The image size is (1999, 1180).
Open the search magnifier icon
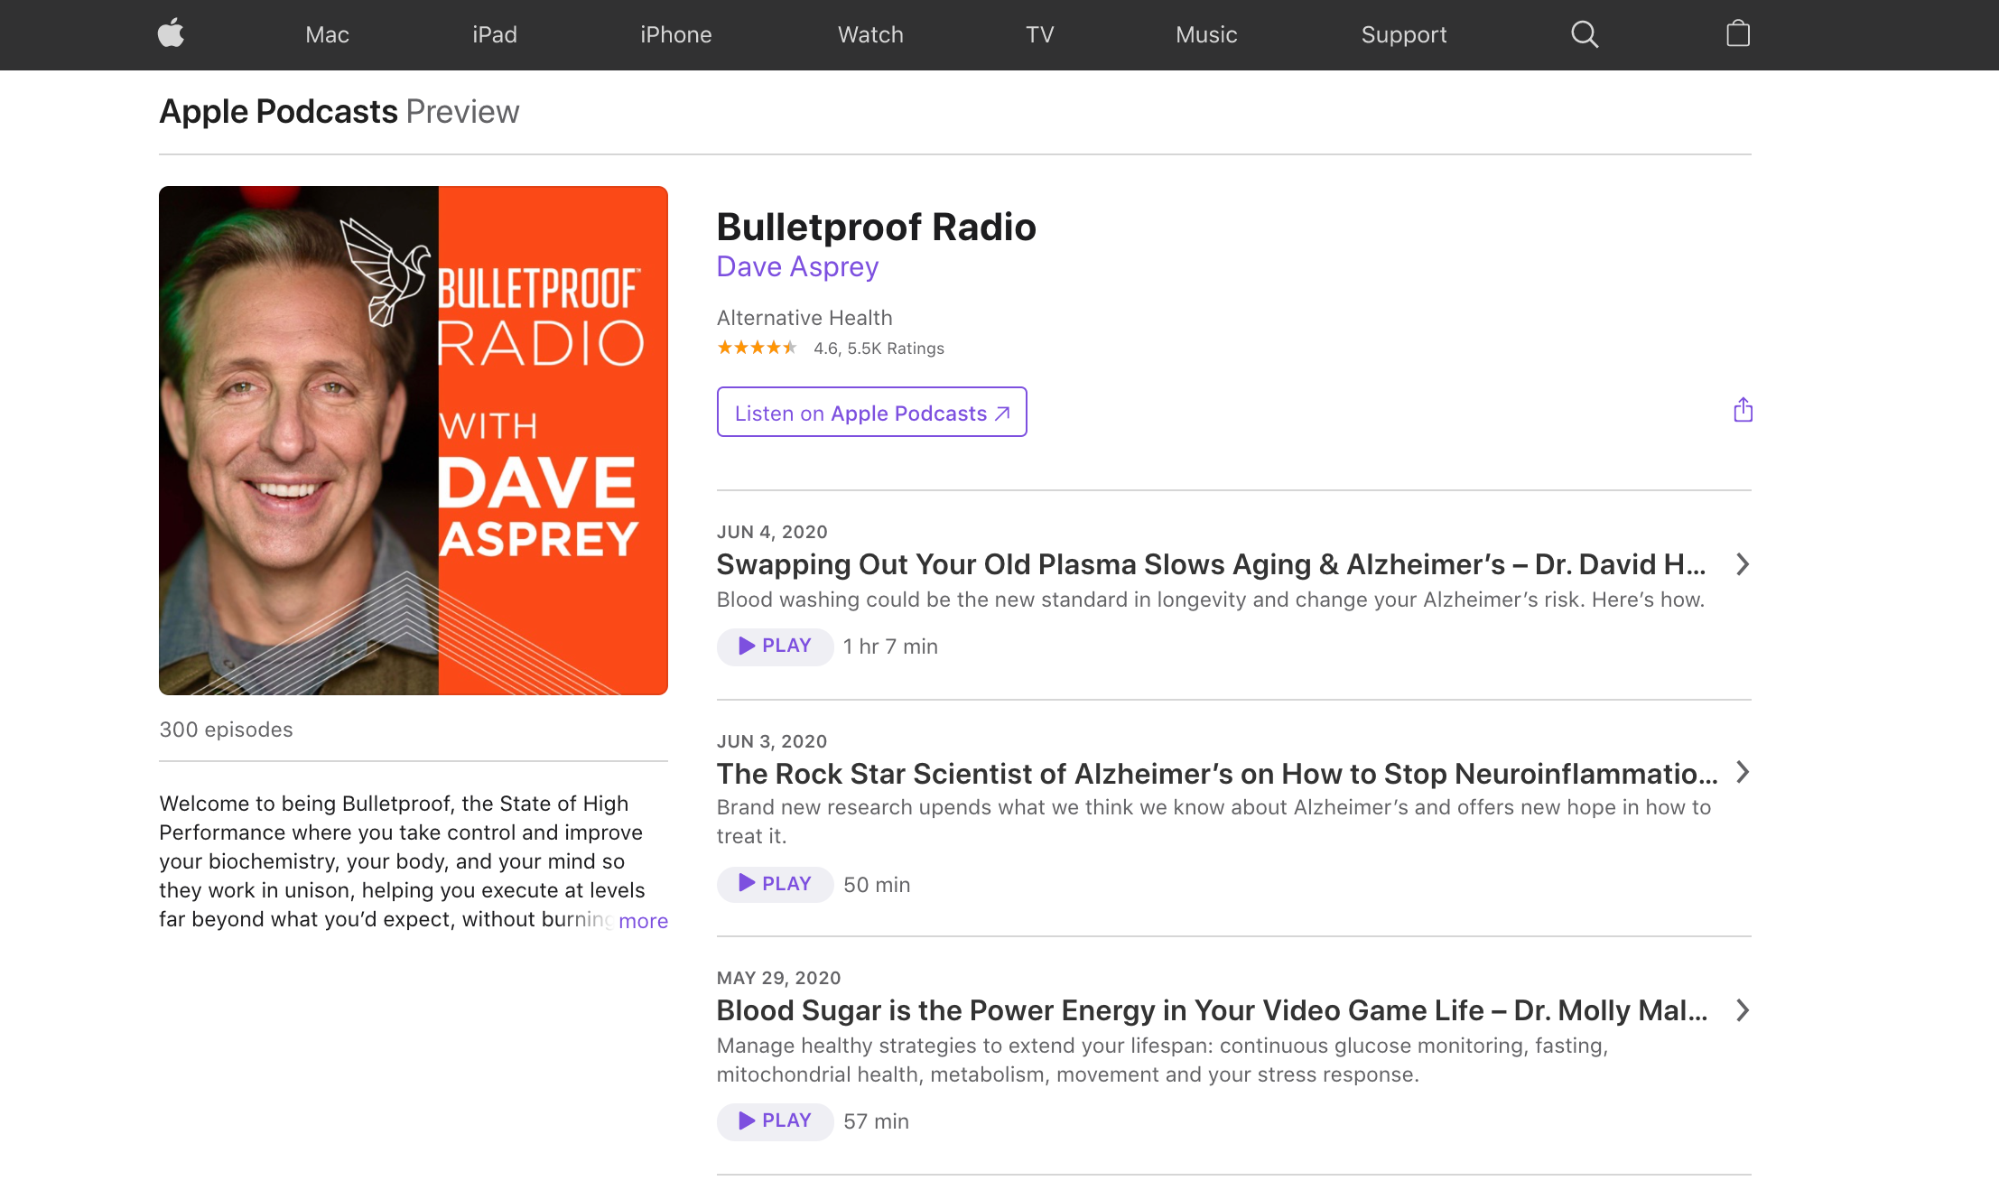pos(1584,34)
